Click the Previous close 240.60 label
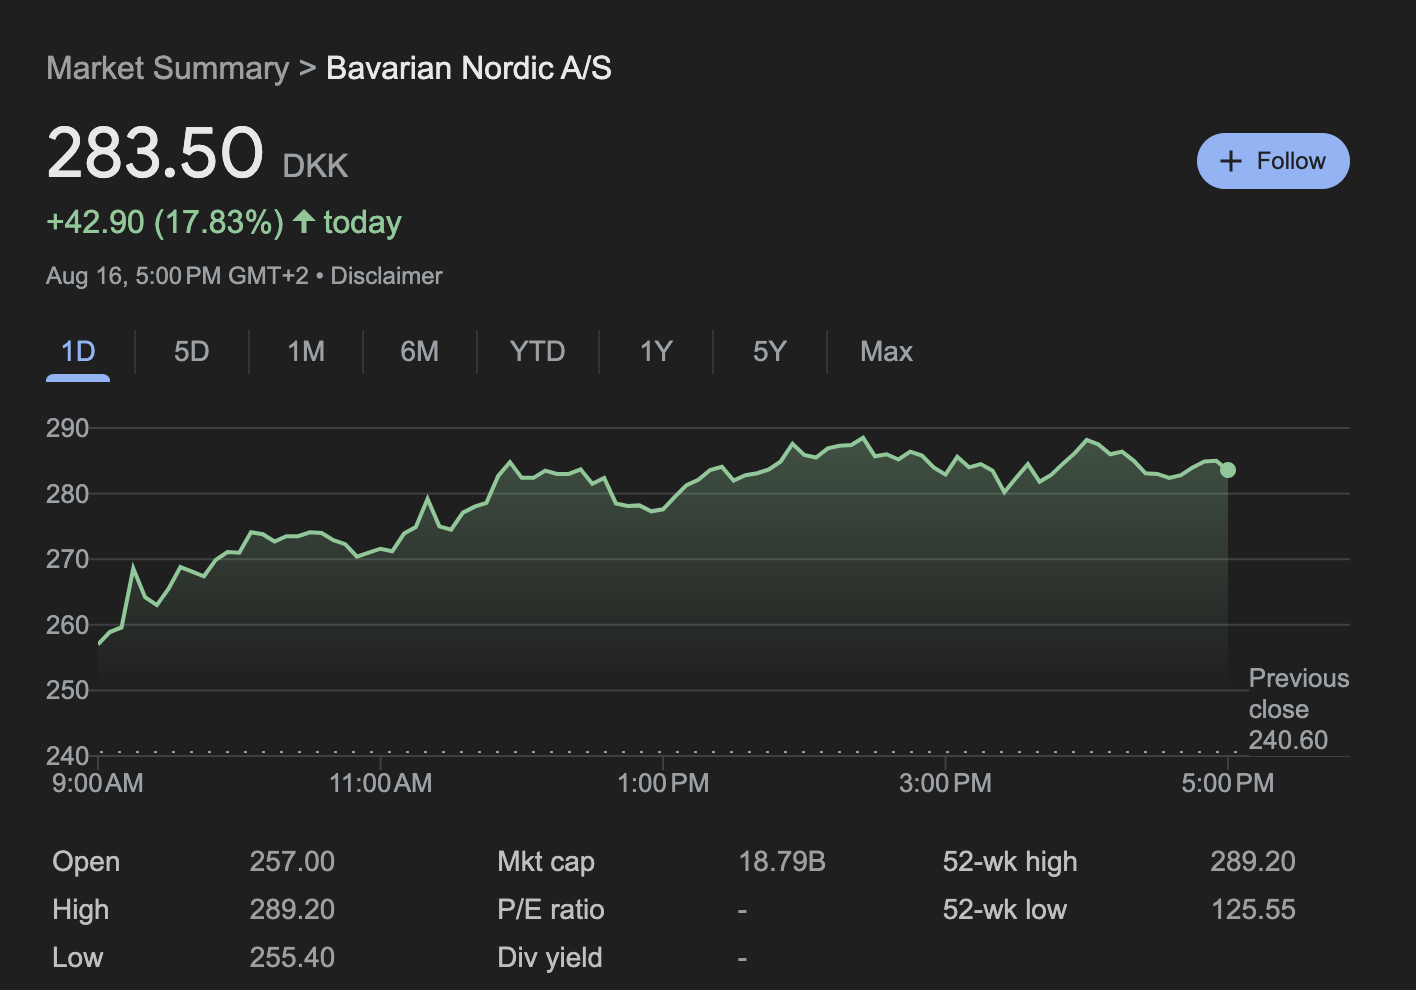The width and height of the screenshot is (1416, 990). coord(1299,709)
